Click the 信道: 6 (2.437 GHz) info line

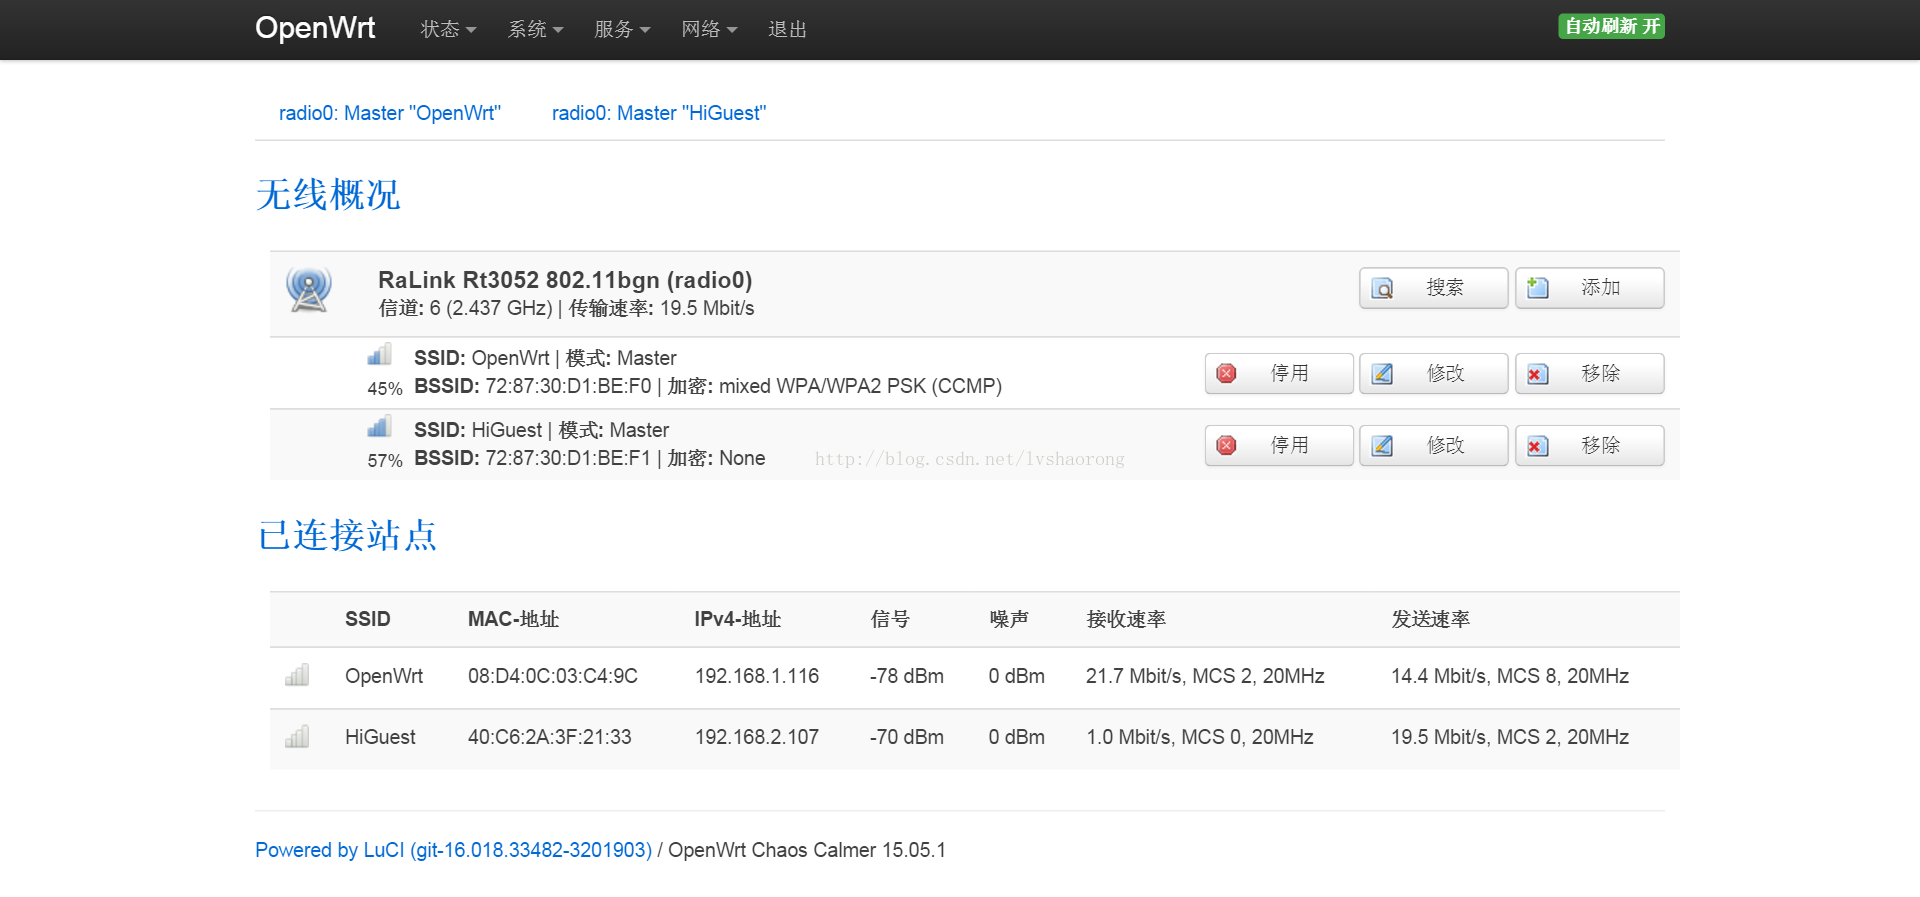(x=566, y=308)
